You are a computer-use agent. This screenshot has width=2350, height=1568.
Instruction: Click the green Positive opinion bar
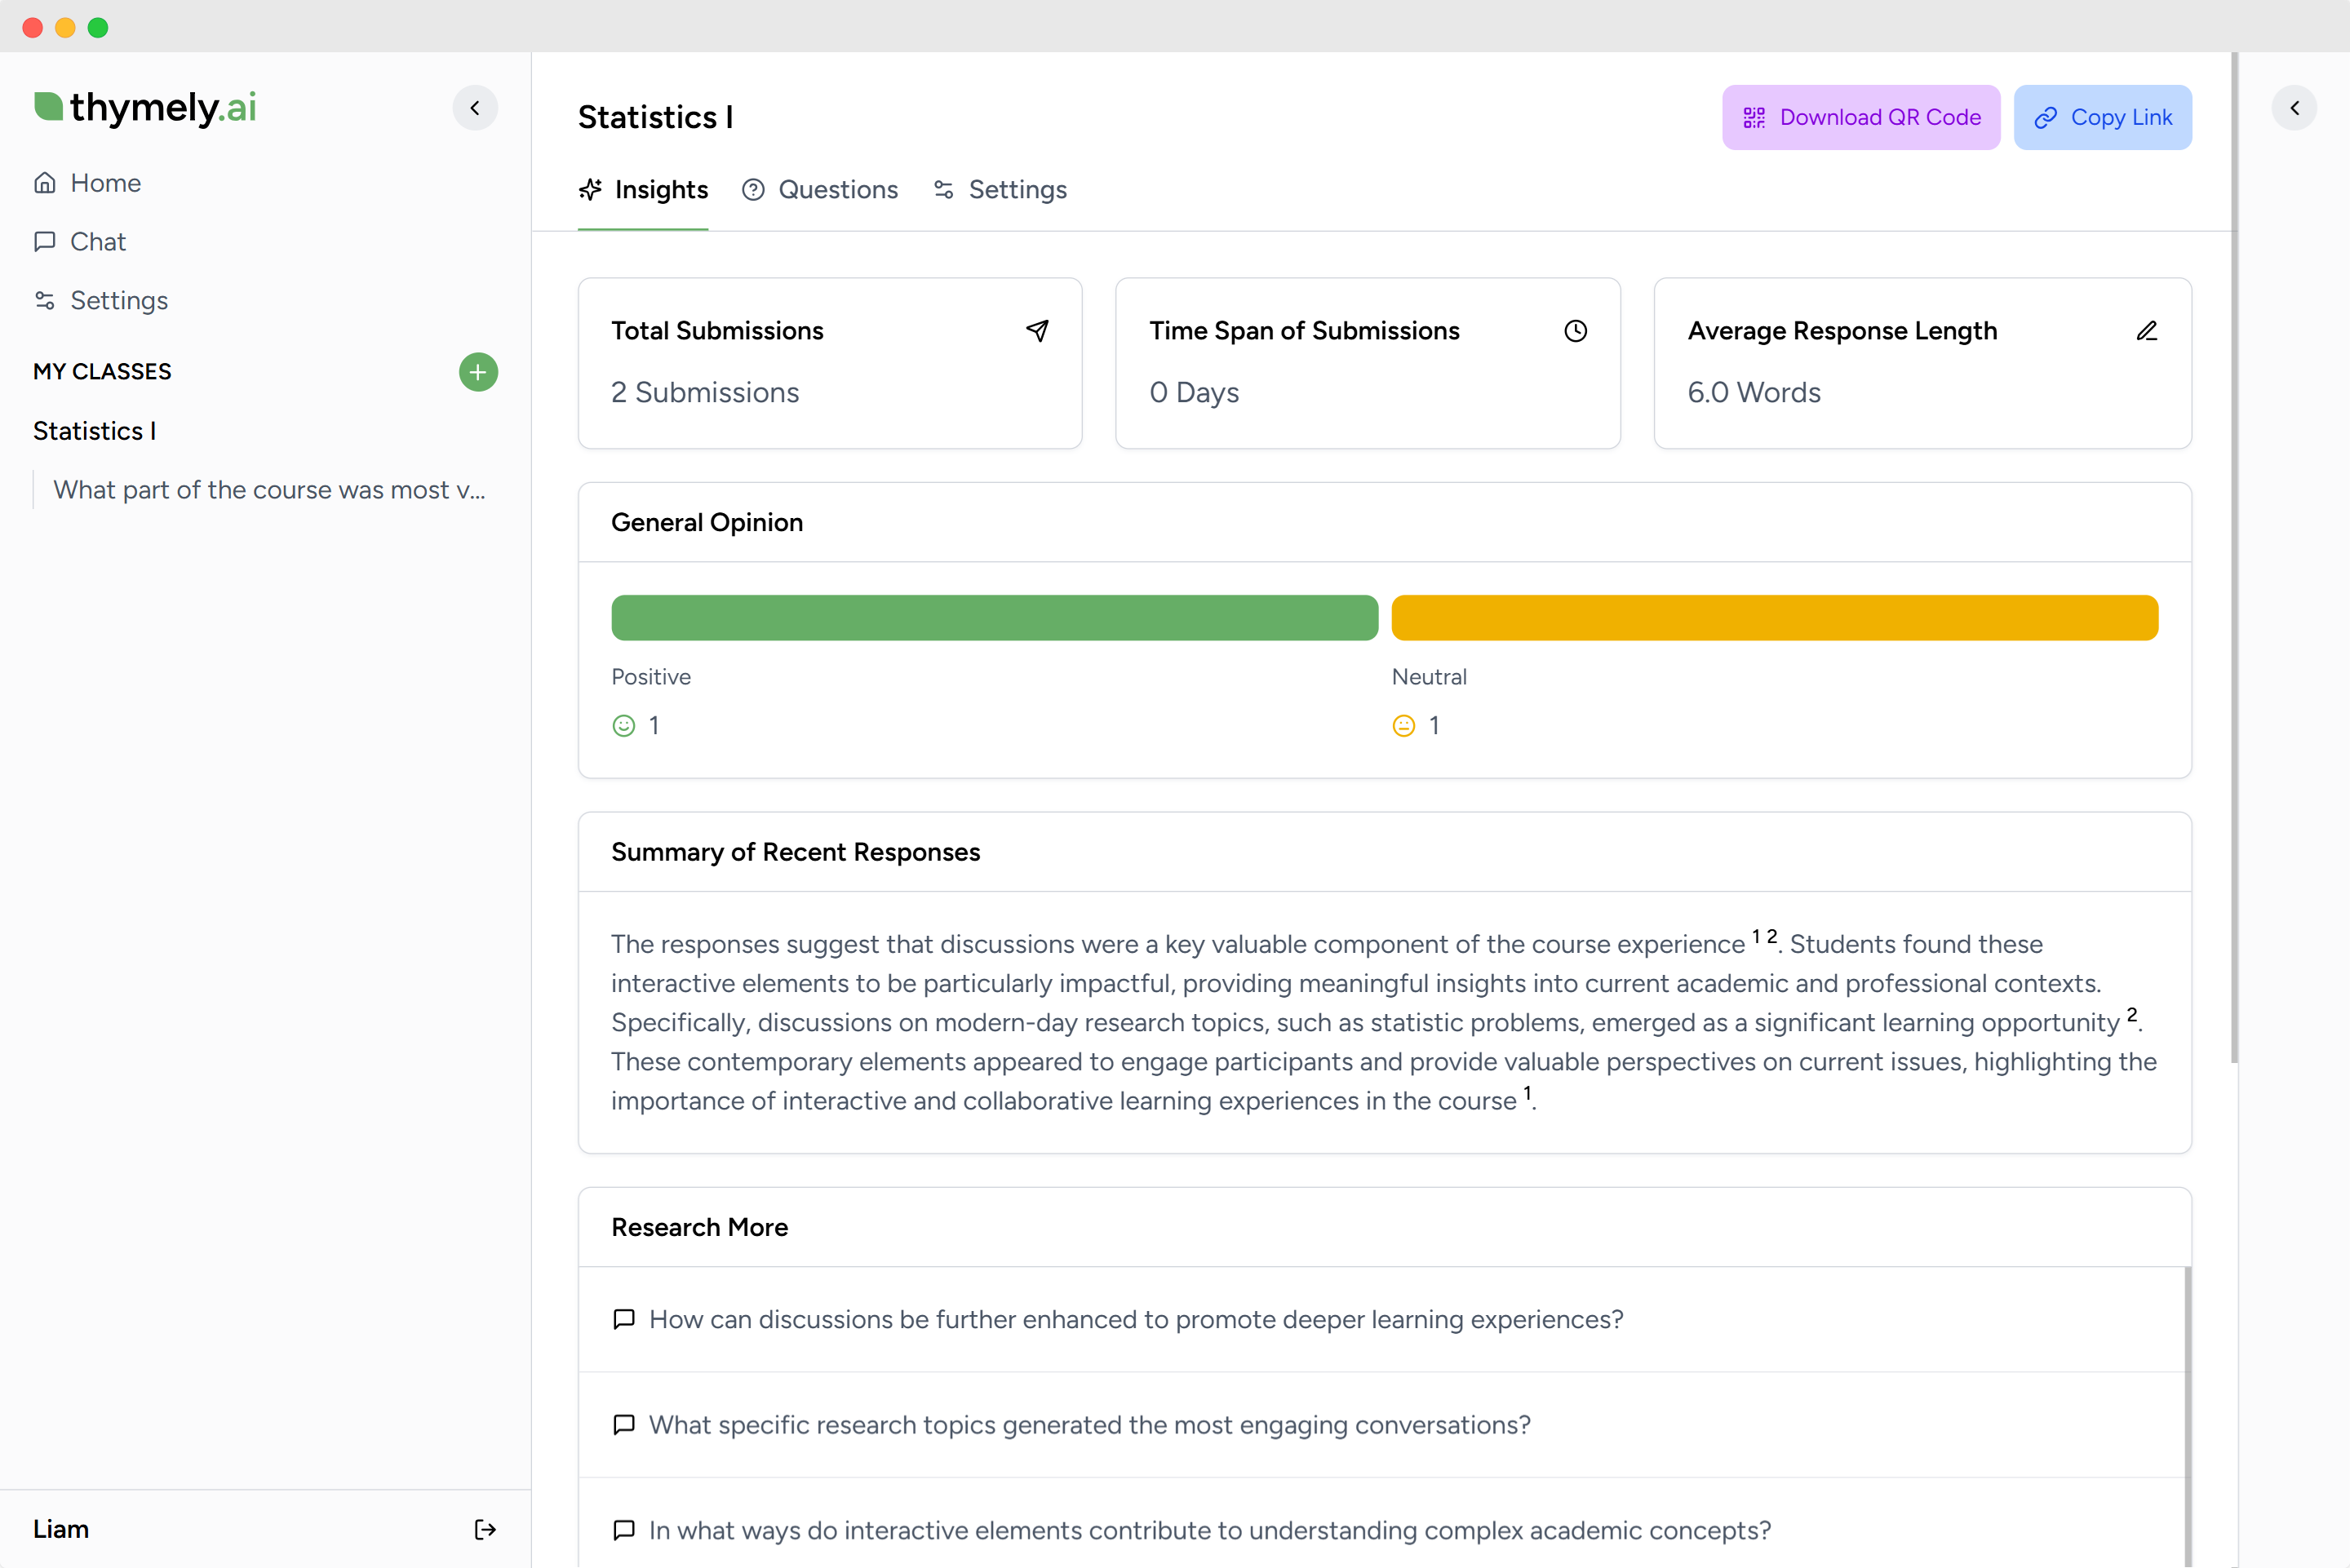tap(994, 618)
